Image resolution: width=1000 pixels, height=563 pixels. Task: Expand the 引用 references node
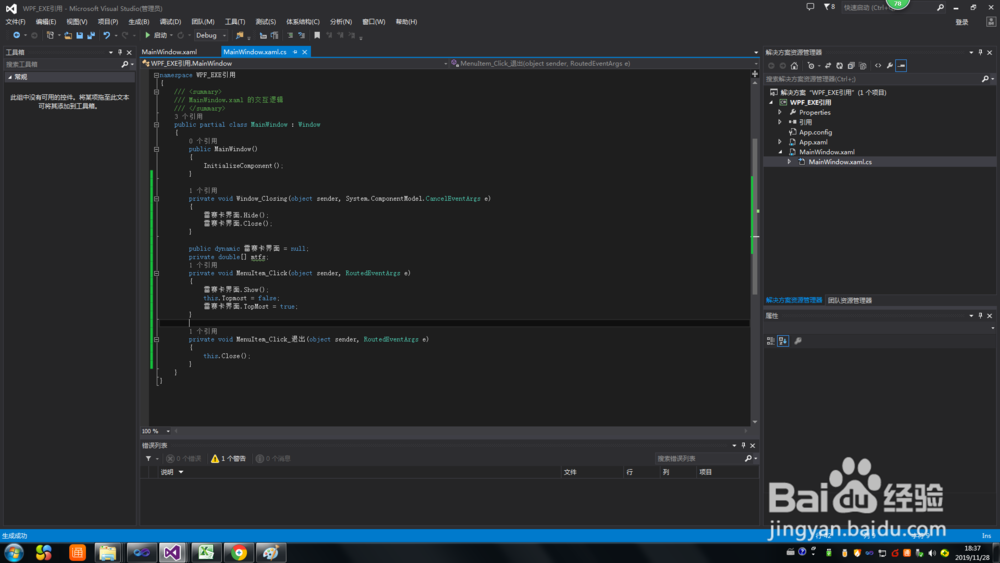click(780, 122)
